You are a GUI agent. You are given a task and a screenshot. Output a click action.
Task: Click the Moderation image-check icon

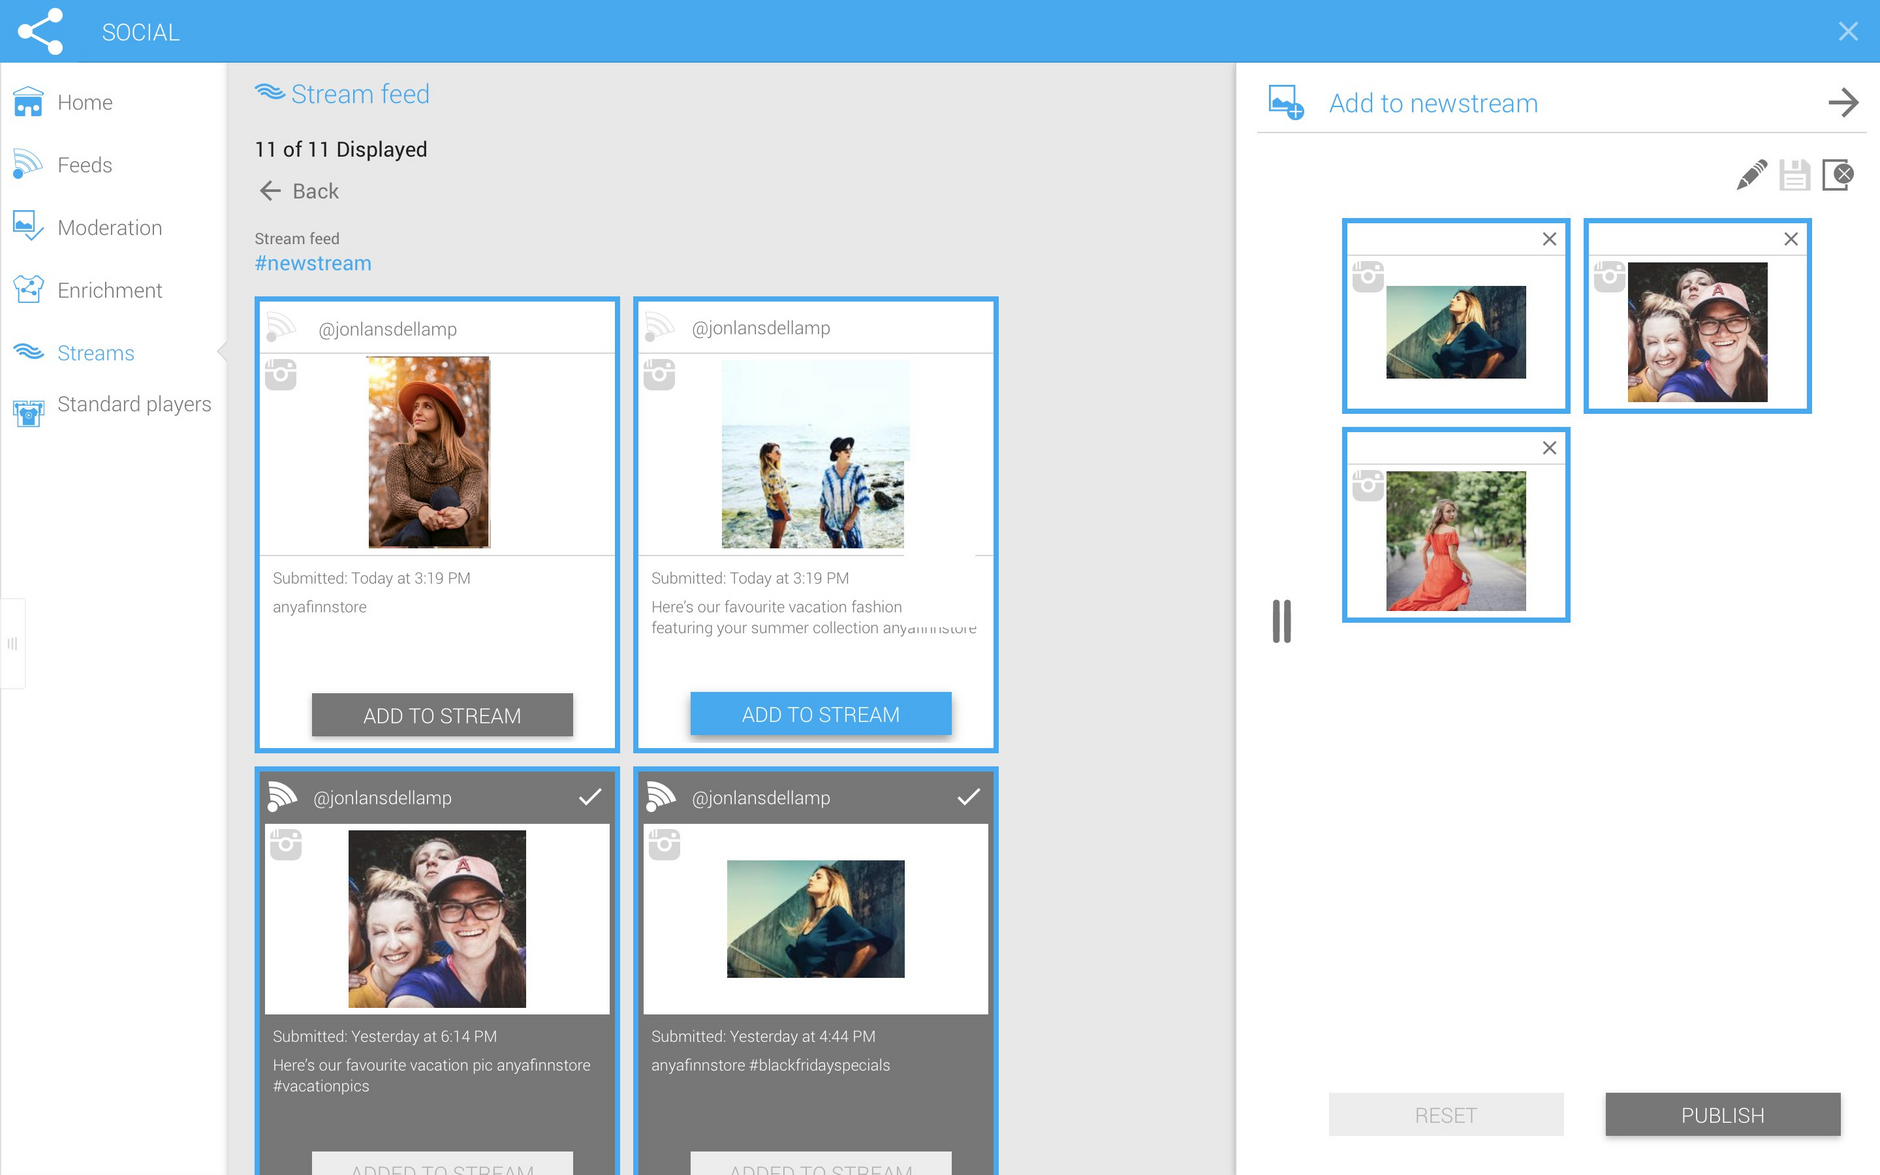click(28, 226)
